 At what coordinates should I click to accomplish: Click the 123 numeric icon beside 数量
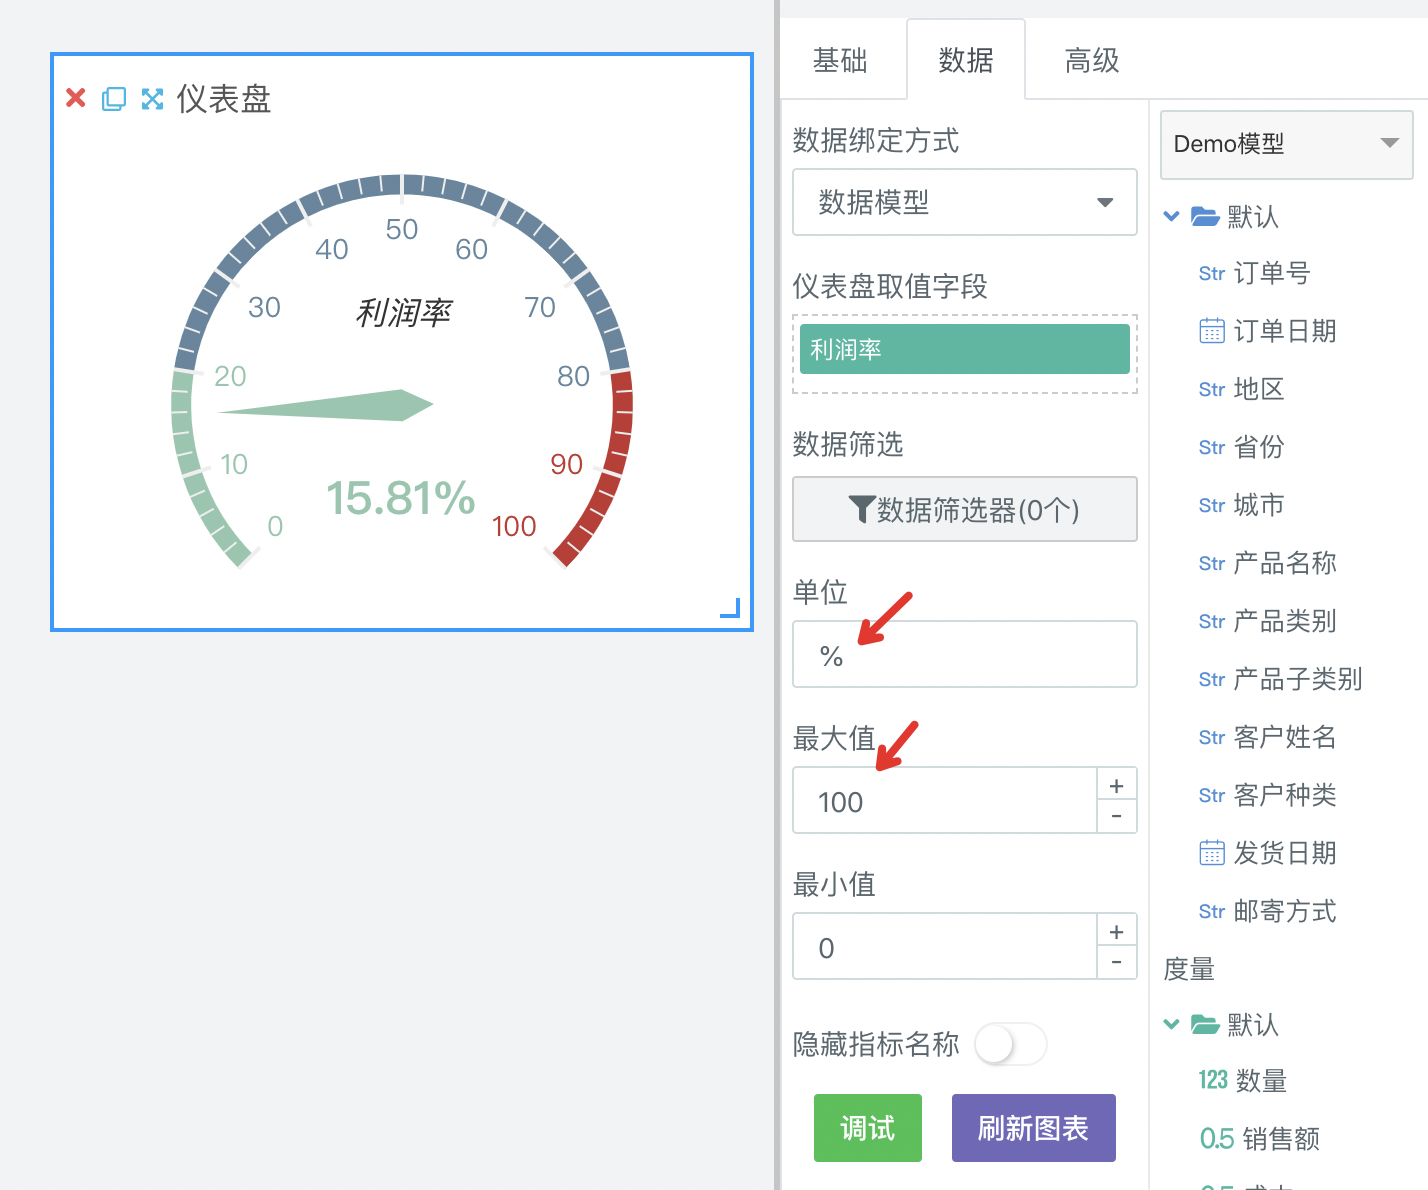1213,1080
